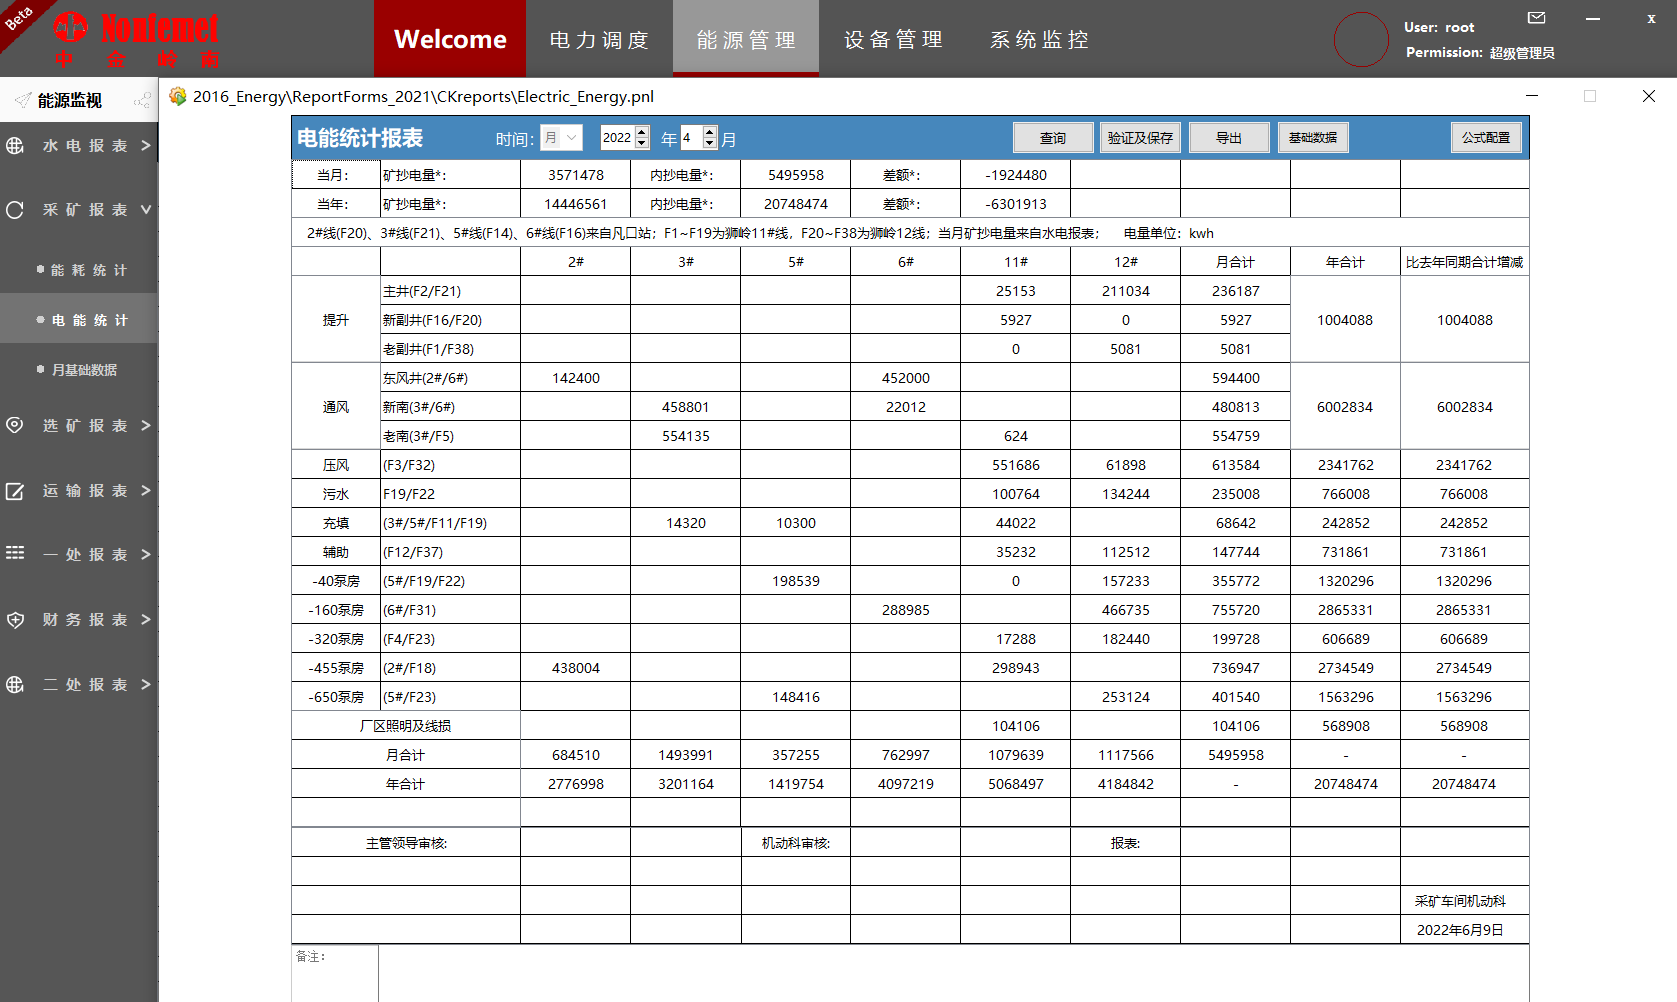Click the 查询 button
The image size is (1677, 1002).
coord(1053,138)
